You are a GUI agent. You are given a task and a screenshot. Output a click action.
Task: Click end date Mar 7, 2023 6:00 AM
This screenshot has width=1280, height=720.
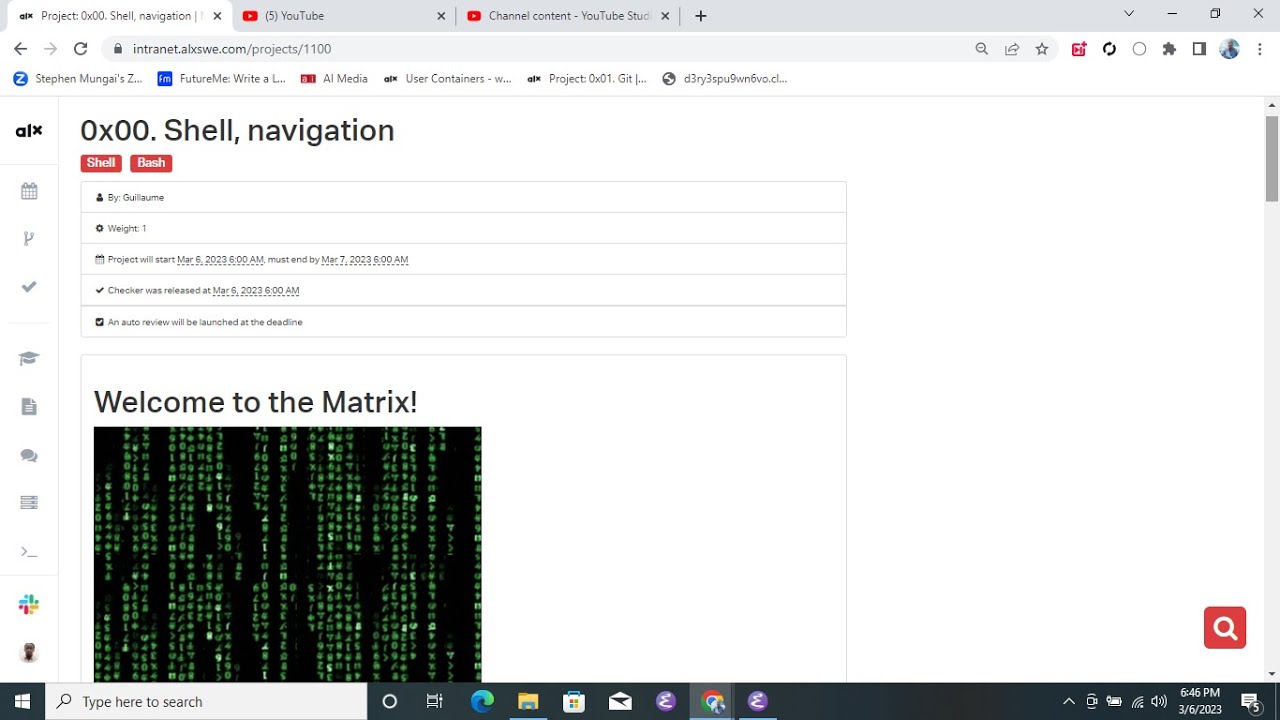click(x=365, y=260)
